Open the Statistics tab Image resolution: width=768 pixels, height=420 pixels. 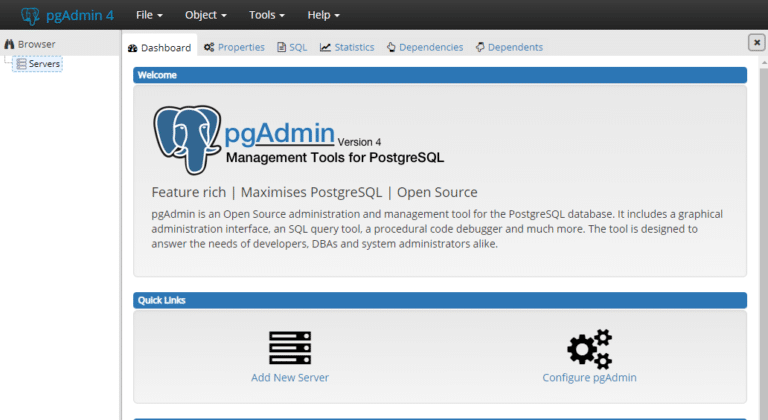(347, 47)
